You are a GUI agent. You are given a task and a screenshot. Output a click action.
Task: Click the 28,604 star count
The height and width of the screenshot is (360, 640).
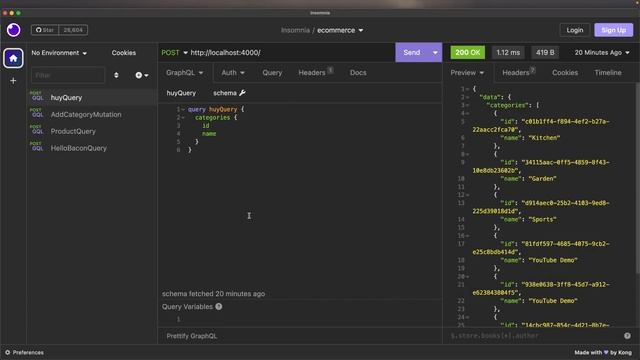click(x=73, y=30)
